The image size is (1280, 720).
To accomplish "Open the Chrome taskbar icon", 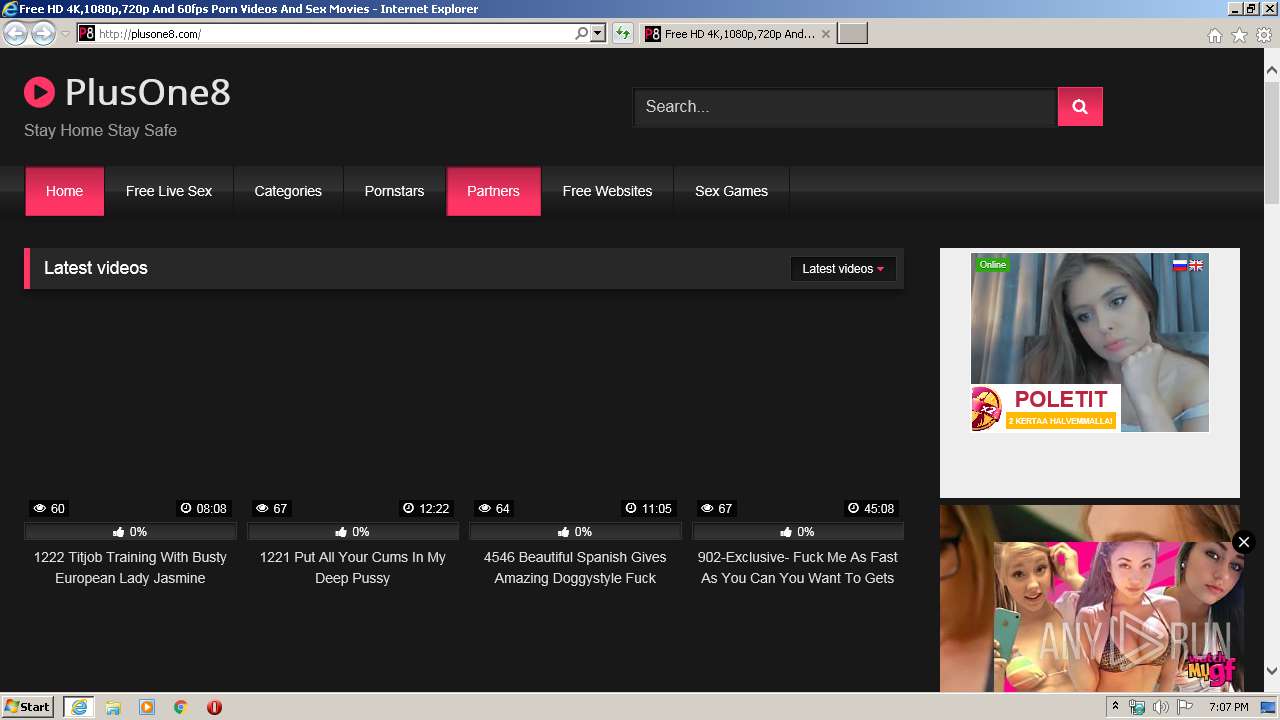I will 181,707.
